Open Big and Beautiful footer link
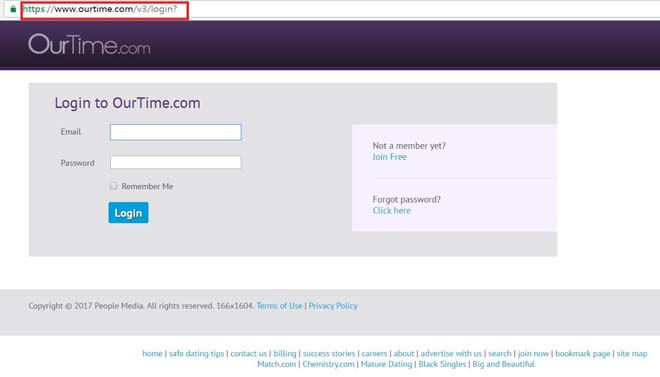This screenshot has width=660, height=377. 503,364
